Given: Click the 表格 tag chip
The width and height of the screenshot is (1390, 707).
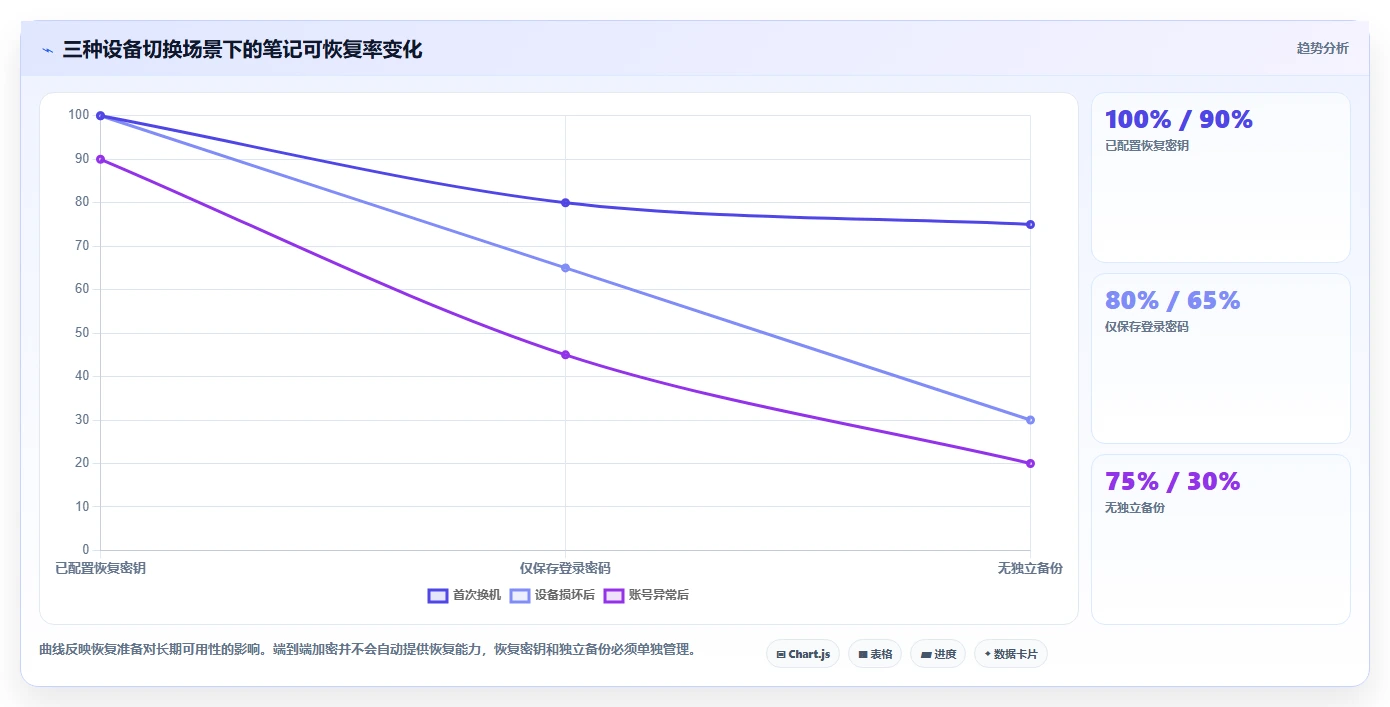Looking at the screenshot, I should pos(875,654).
